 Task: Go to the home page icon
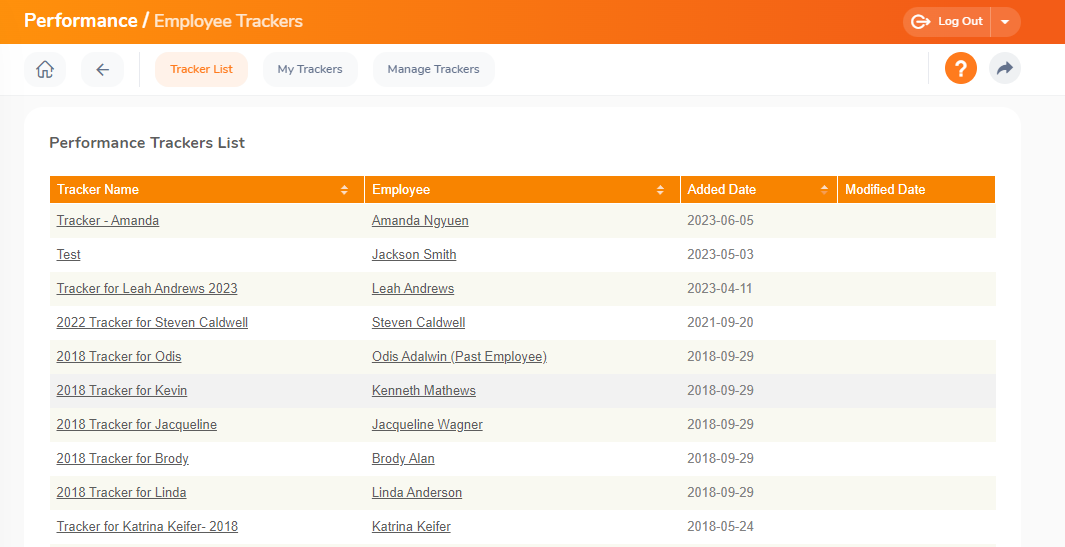(x=45, y=69)
